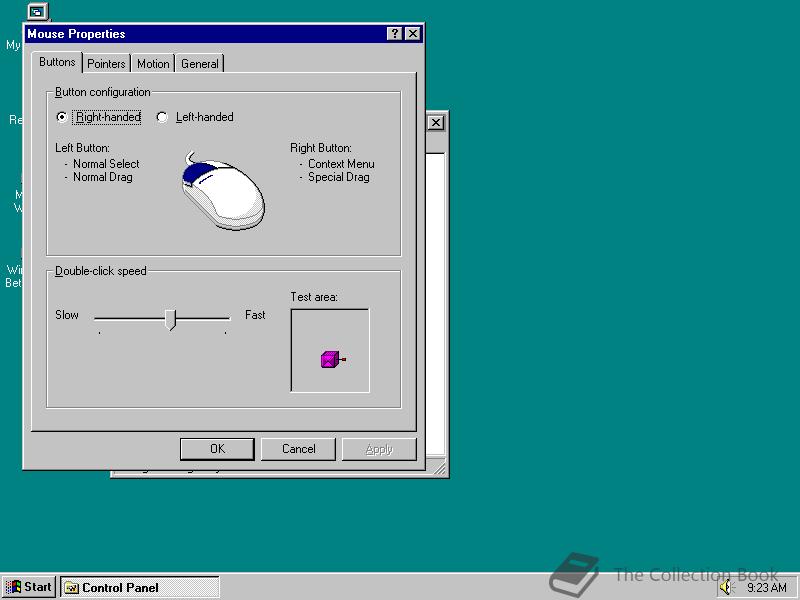Click the Cancel button
This screenshot has width=800, height=600.
(x=298, y=449)
